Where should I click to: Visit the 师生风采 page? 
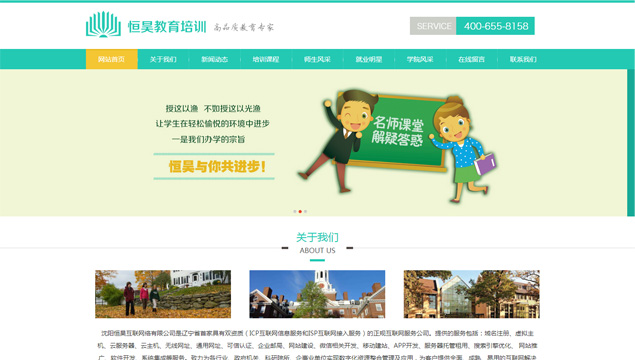[317, 59]
